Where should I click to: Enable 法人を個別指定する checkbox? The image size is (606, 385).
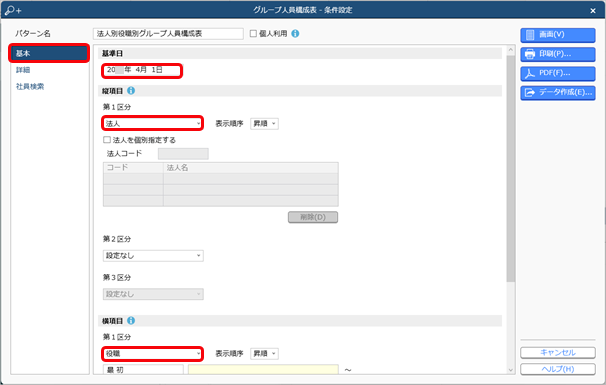point(107,140)
